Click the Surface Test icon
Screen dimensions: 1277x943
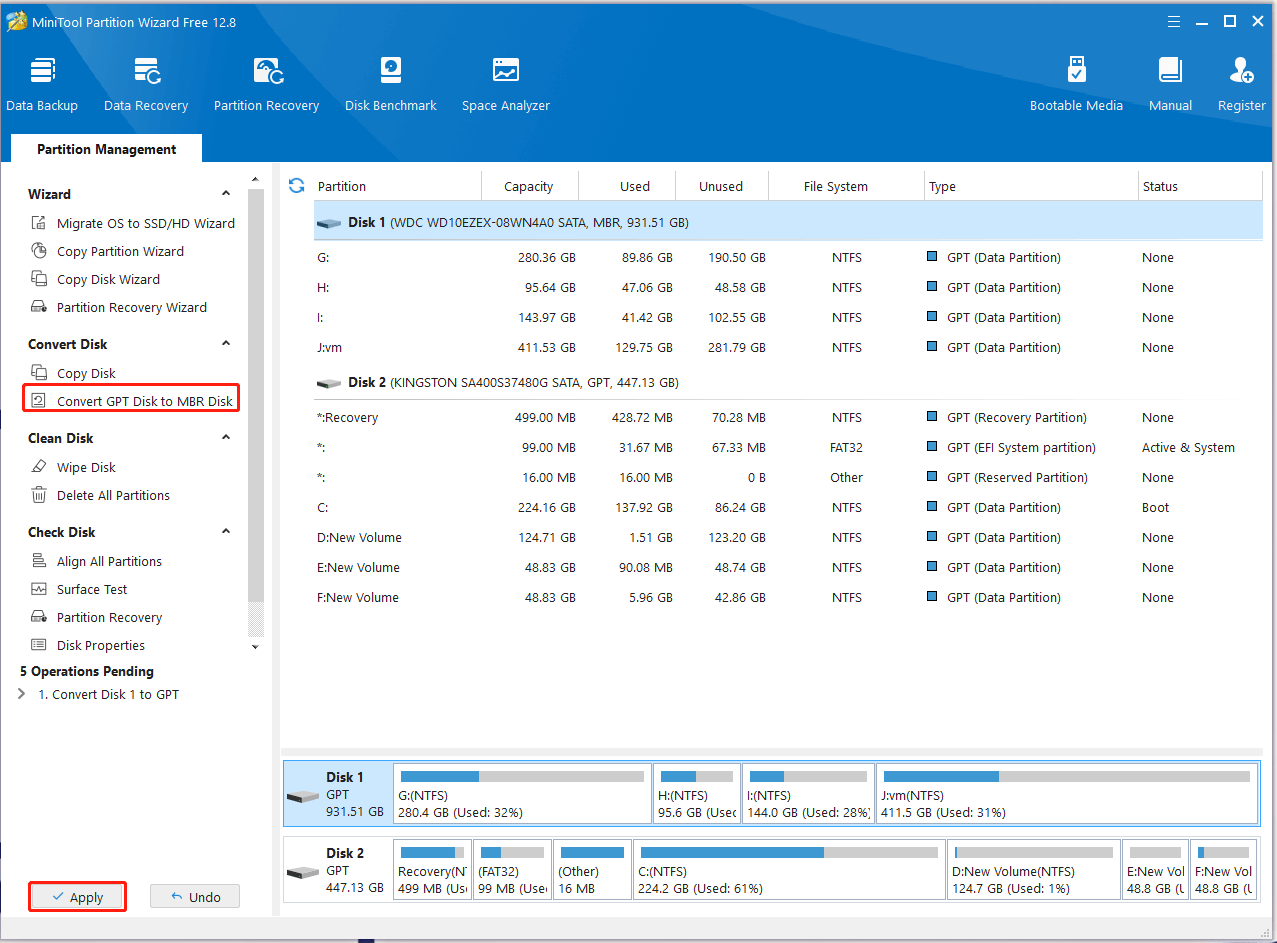[39, 589]
